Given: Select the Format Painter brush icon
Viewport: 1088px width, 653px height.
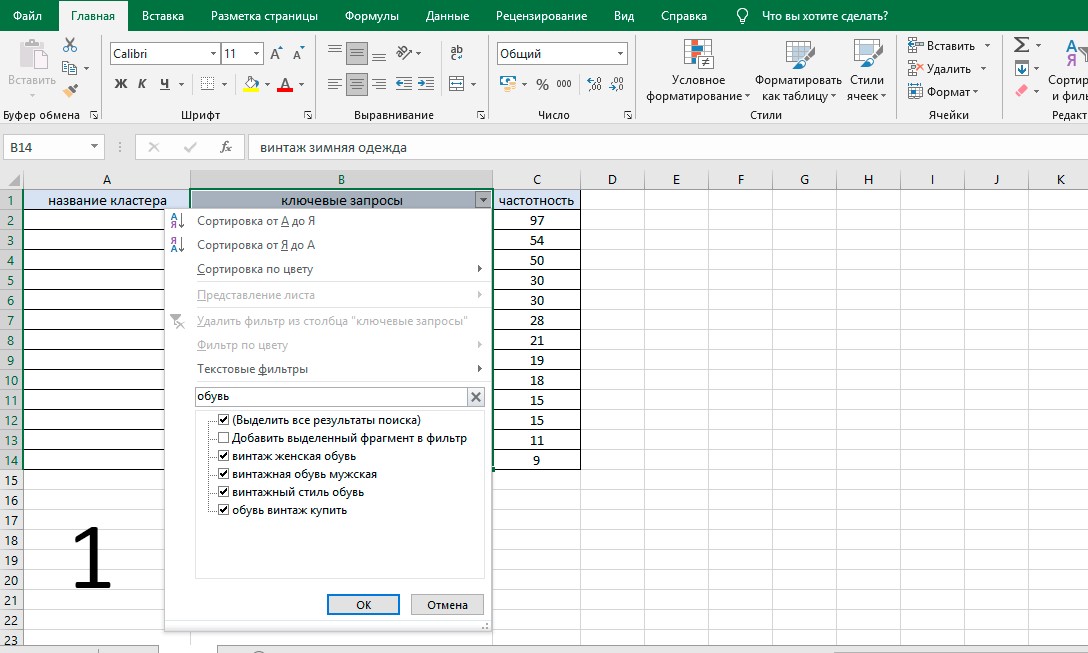Looking at the screenshot, I should tap(69, 90).
